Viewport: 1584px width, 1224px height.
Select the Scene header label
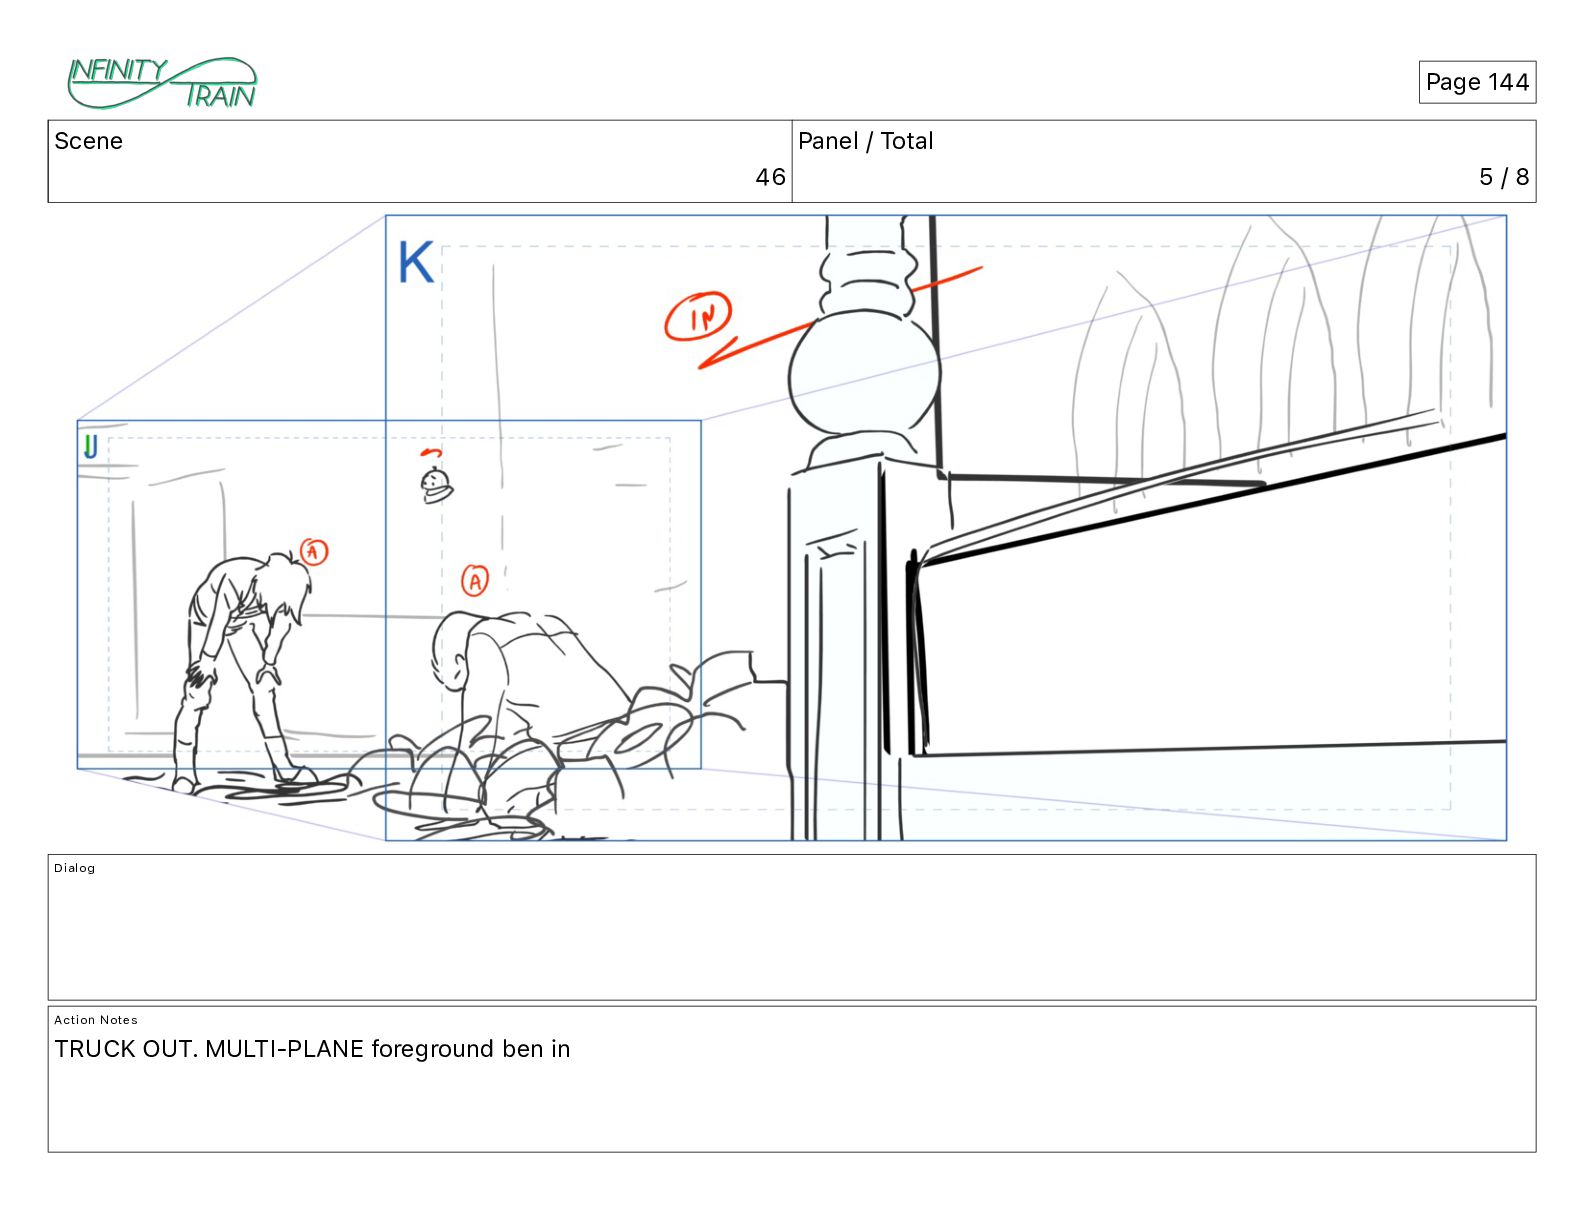point(89,141)
